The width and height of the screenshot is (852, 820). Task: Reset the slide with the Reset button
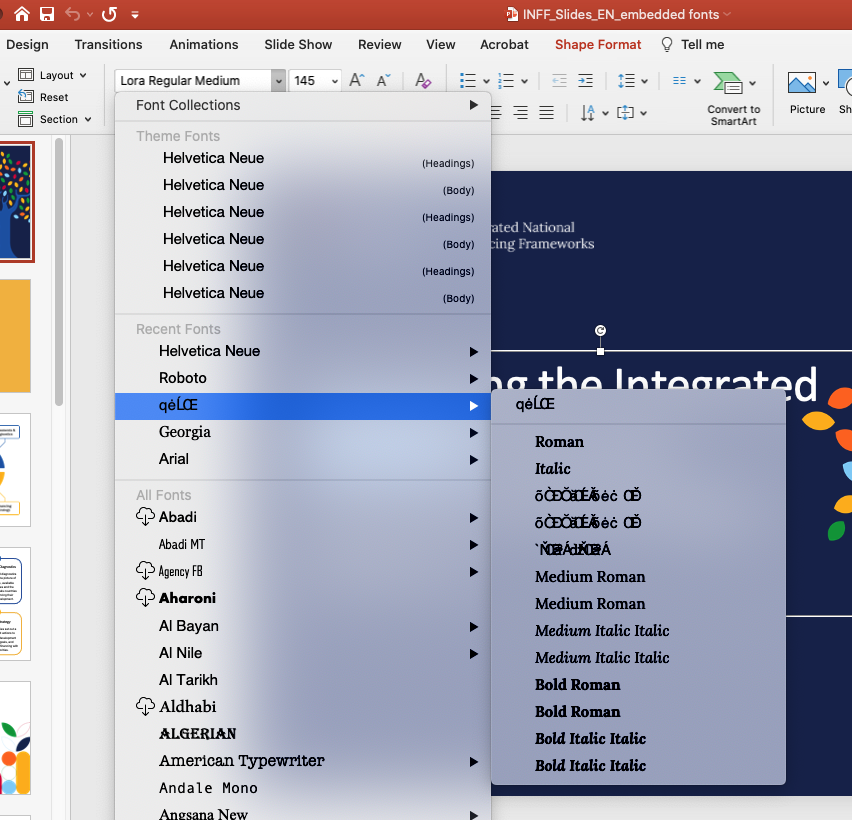point(43,97)
